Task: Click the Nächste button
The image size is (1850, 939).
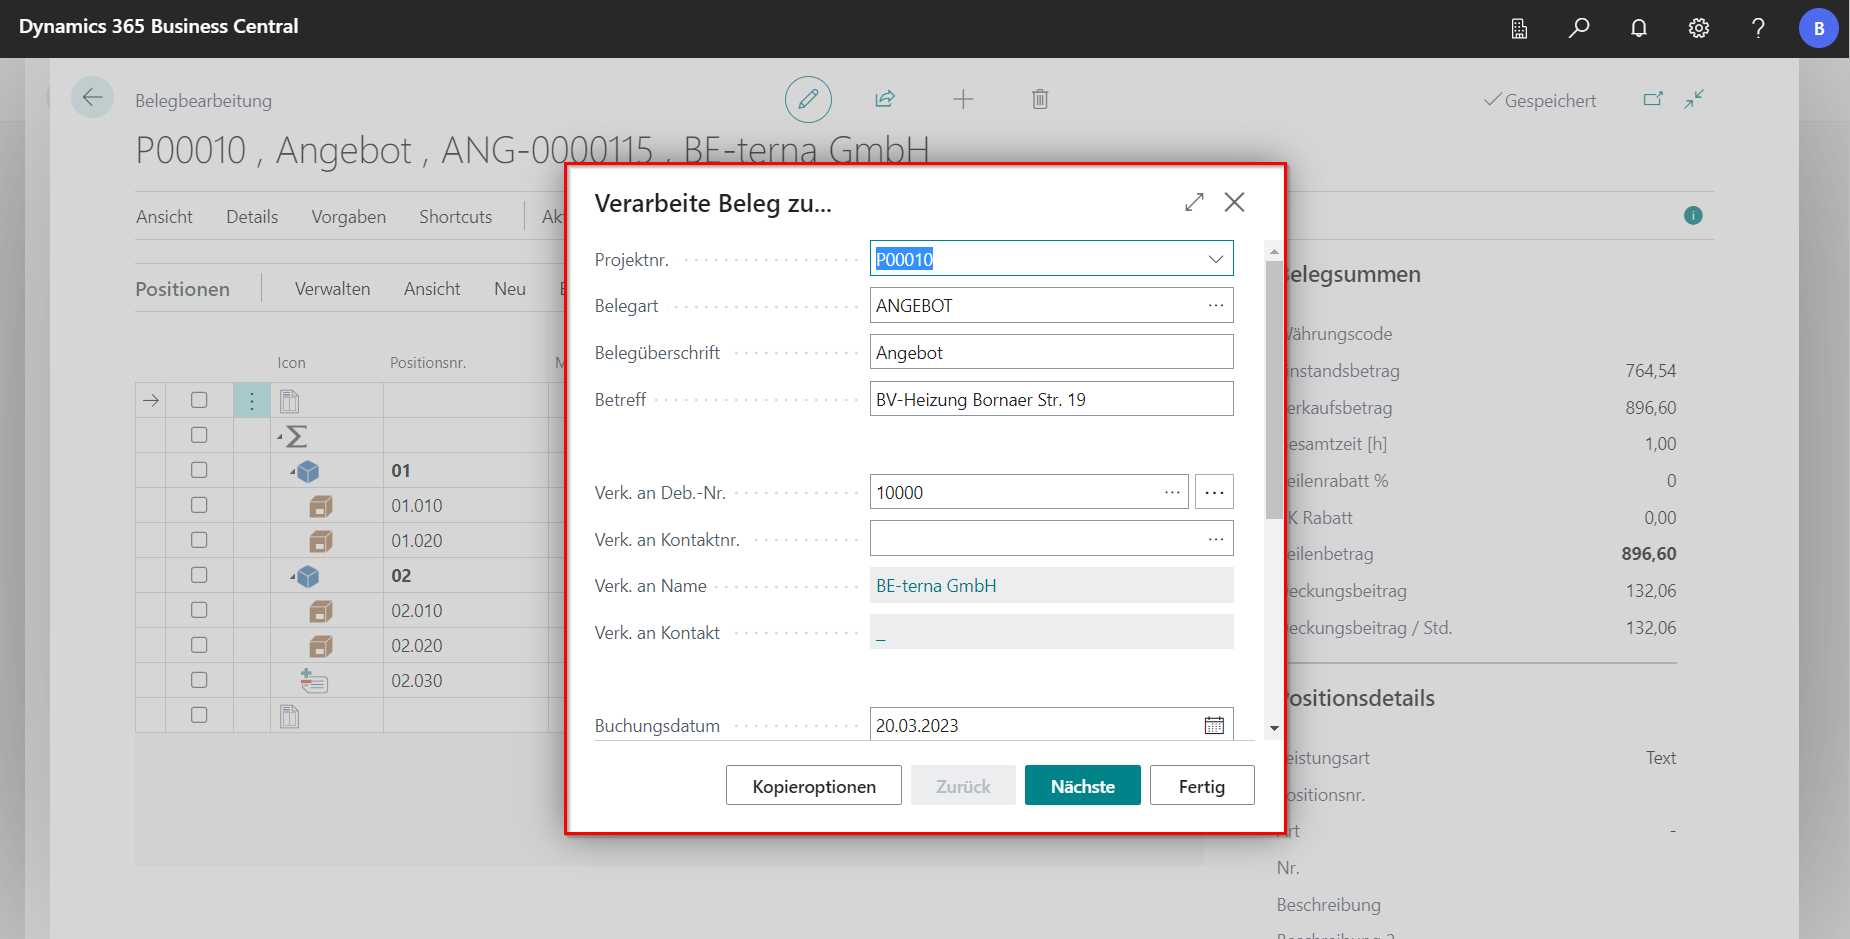Action: 1082,786
